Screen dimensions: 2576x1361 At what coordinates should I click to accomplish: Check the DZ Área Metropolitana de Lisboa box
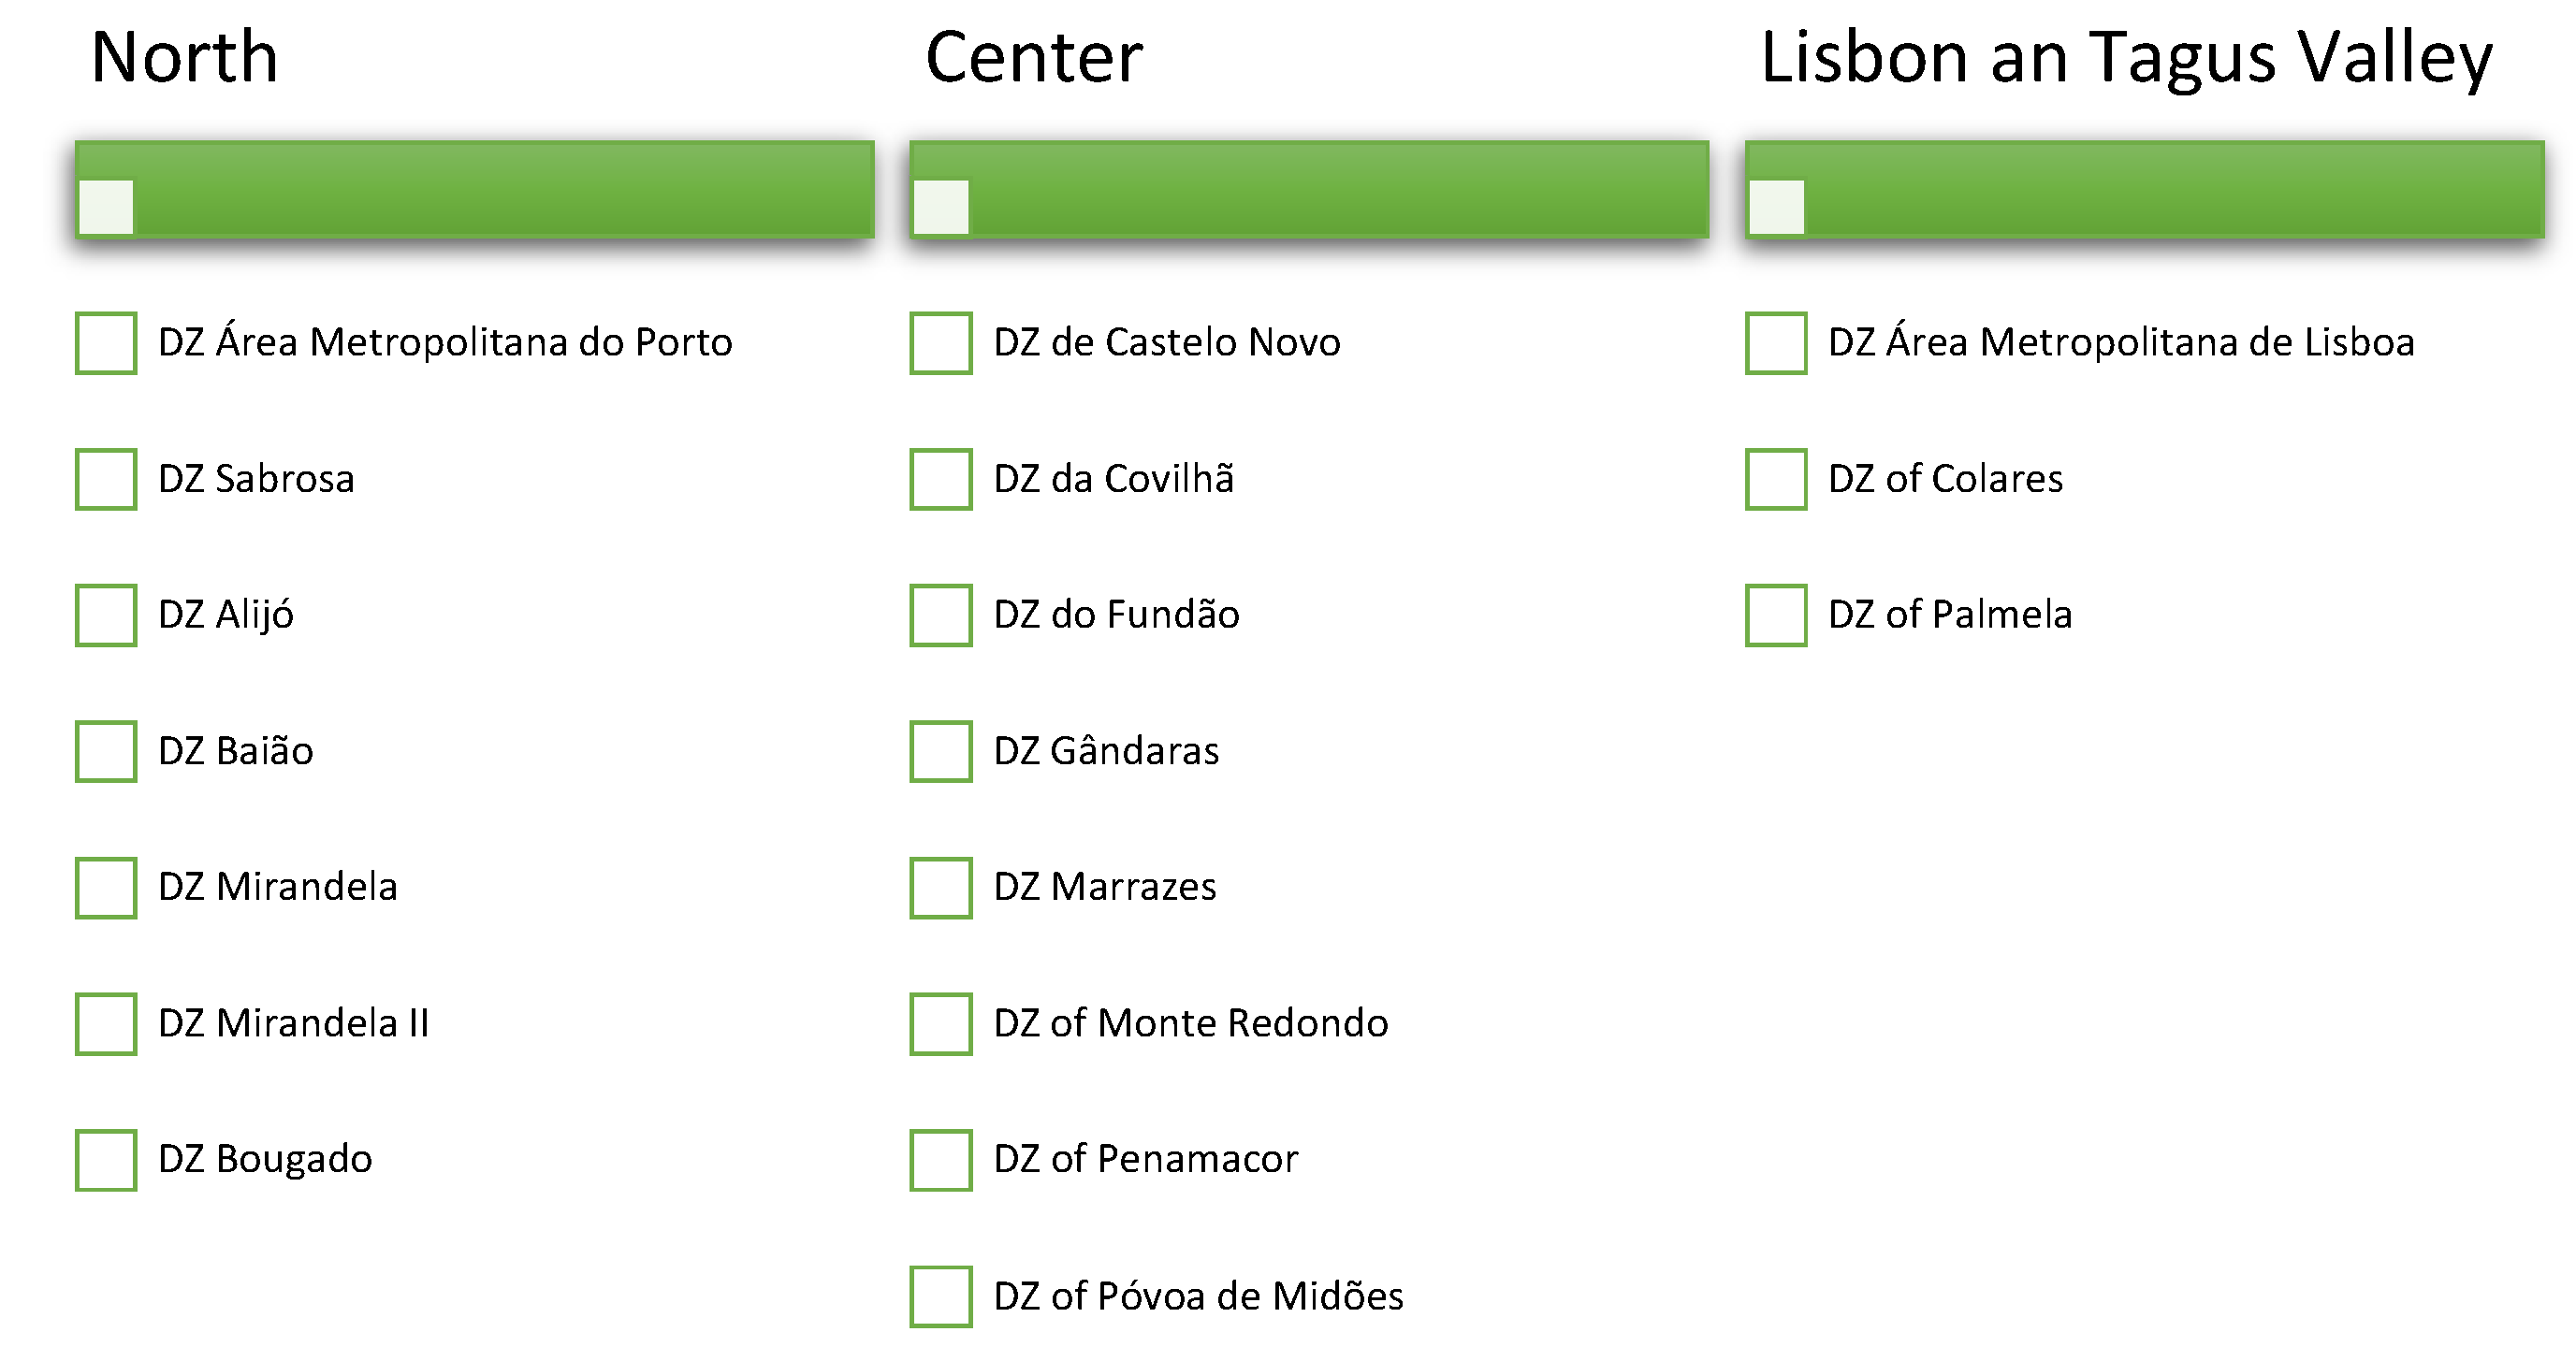1776,343
